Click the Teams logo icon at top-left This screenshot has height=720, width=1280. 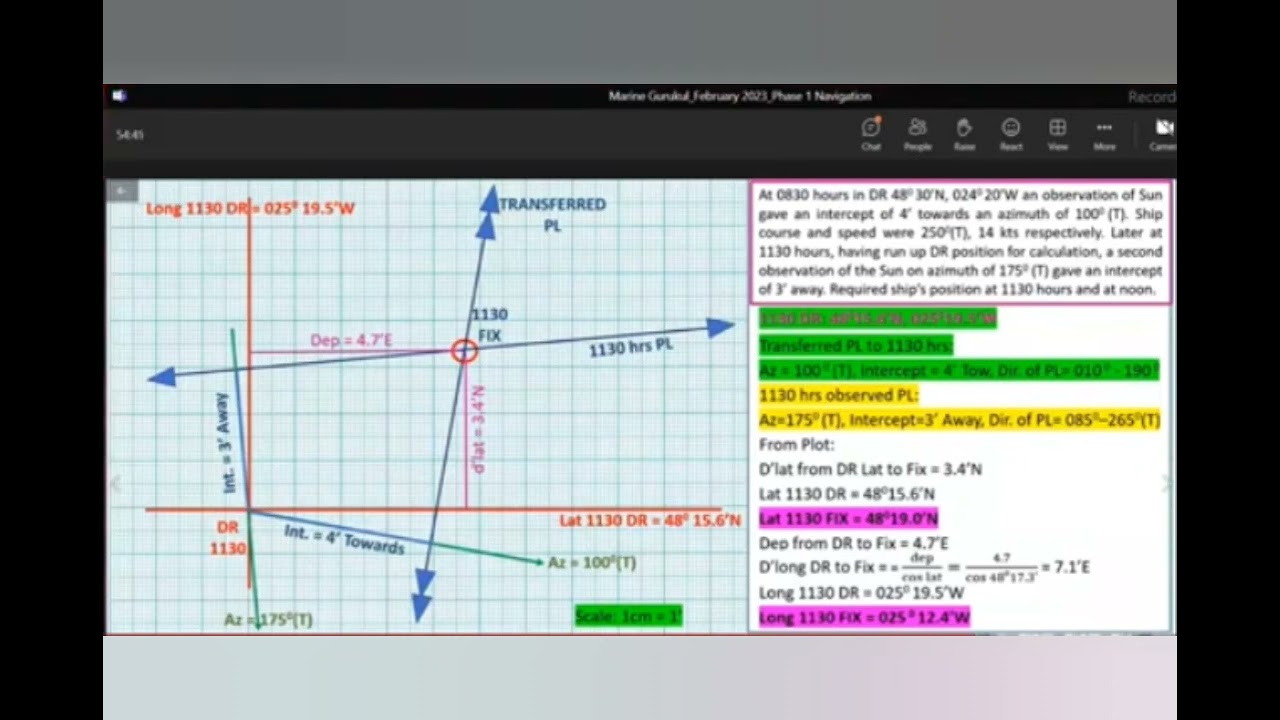(119, 96)
